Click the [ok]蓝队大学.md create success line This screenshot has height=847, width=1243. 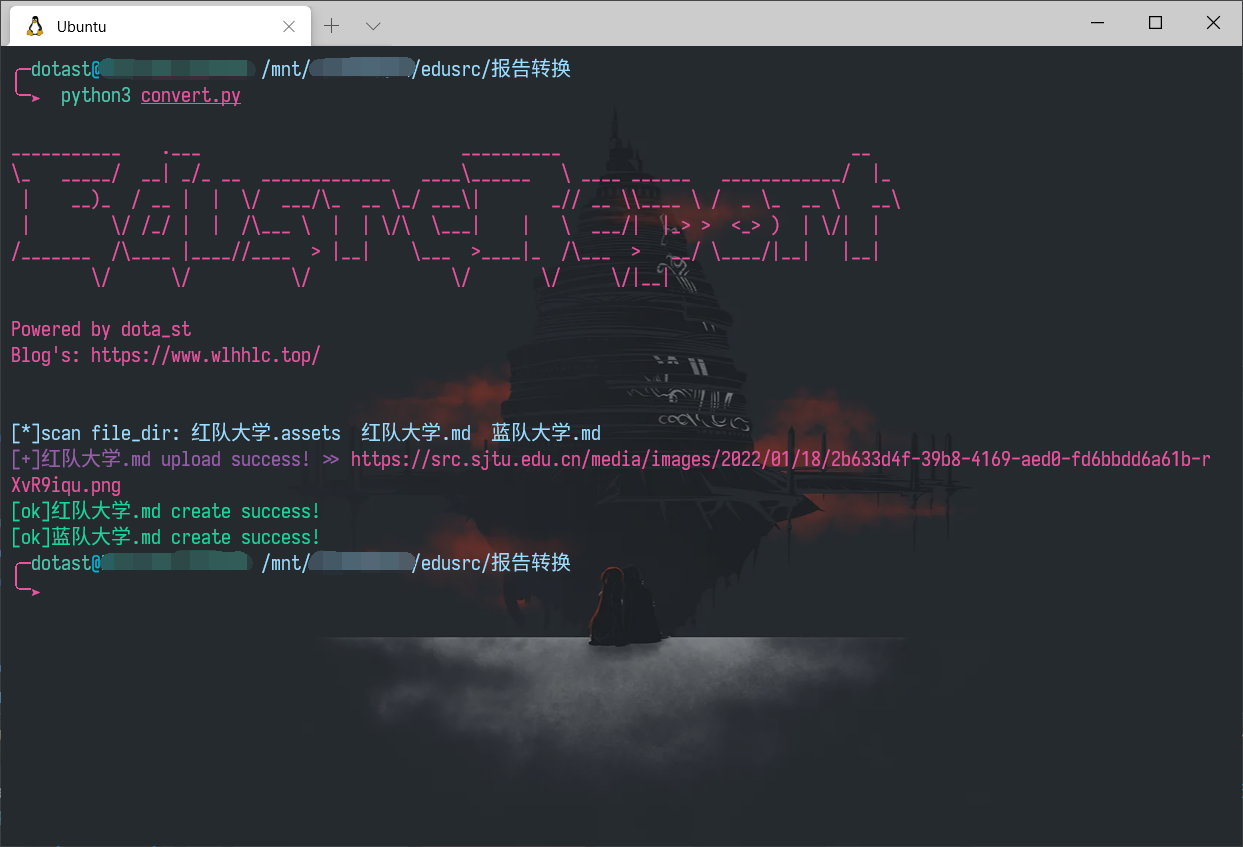coord(166,537)
